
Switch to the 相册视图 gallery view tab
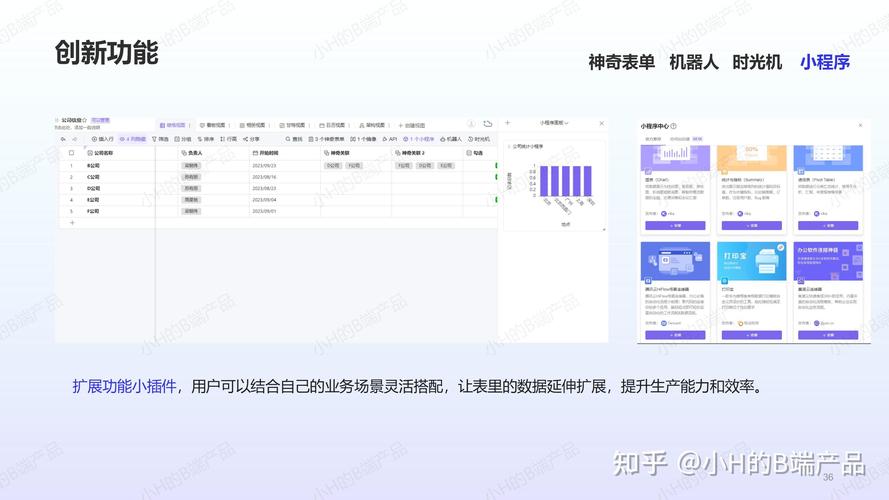[252, 125]
